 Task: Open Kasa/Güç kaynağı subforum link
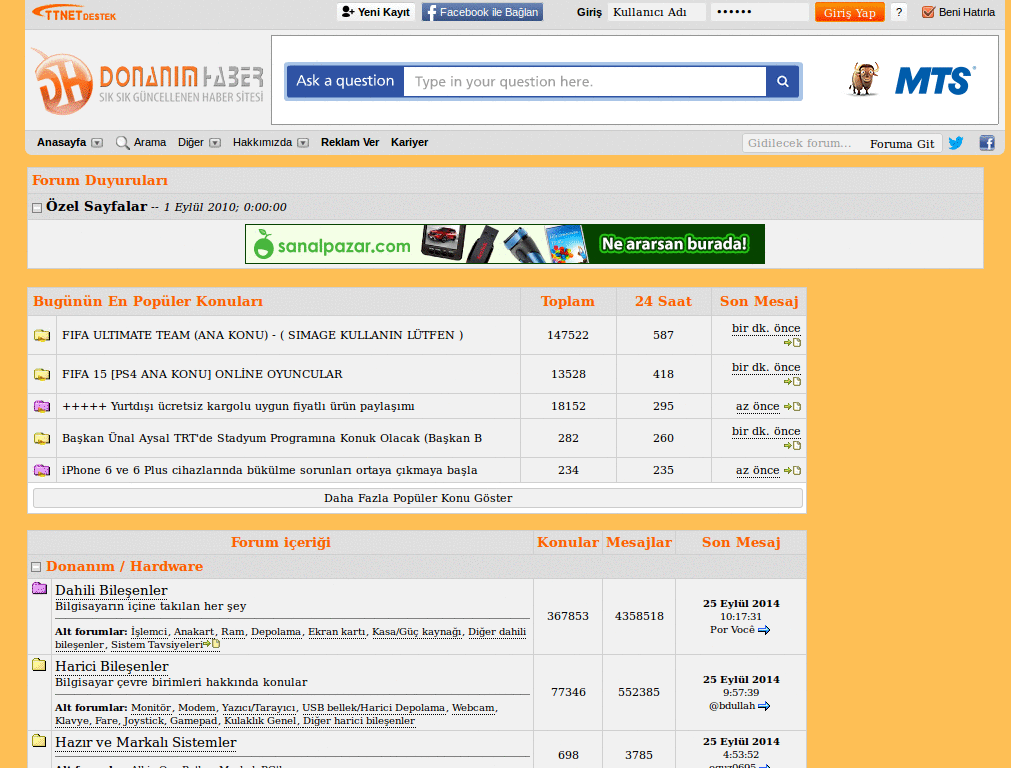click(416, 632)
